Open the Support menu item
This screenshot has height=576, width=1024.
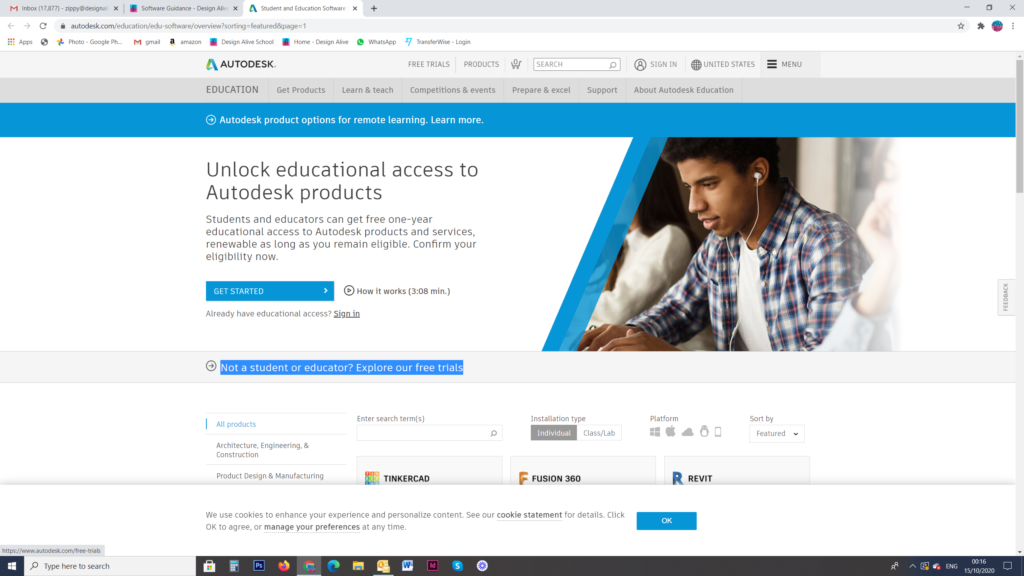pyautogui.click(x=601, y=90)
